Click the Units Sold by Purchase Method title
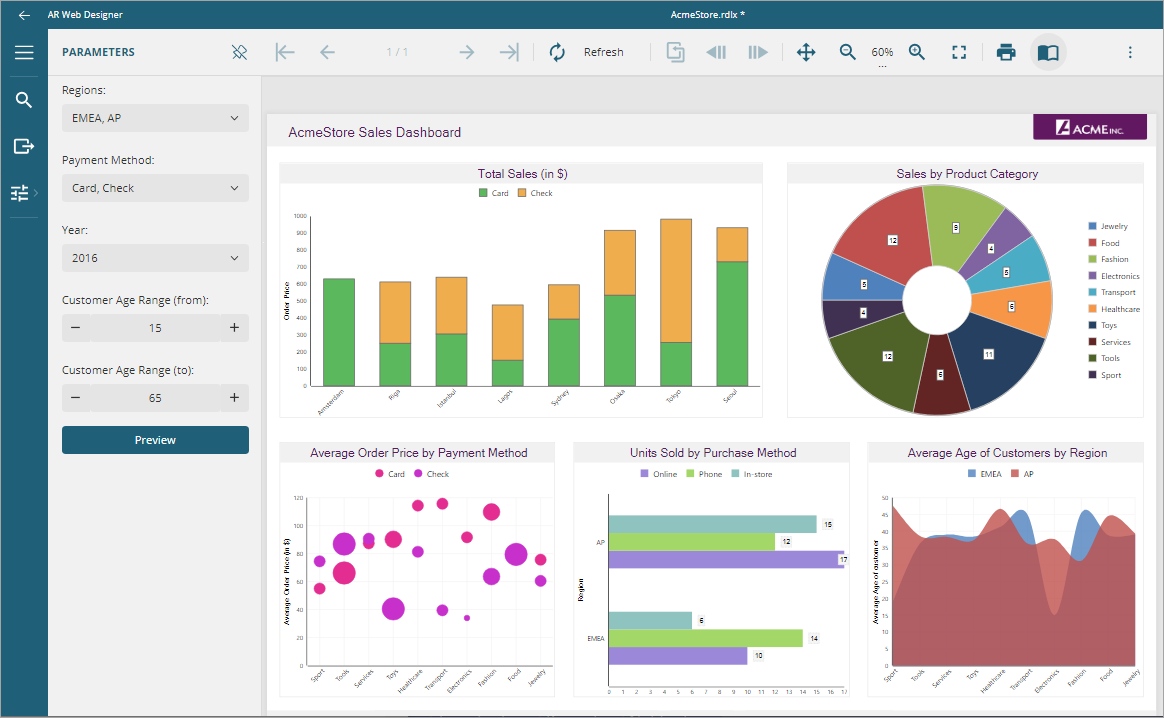The height and width of the screenshot is (718, 1164). point(713,453)
